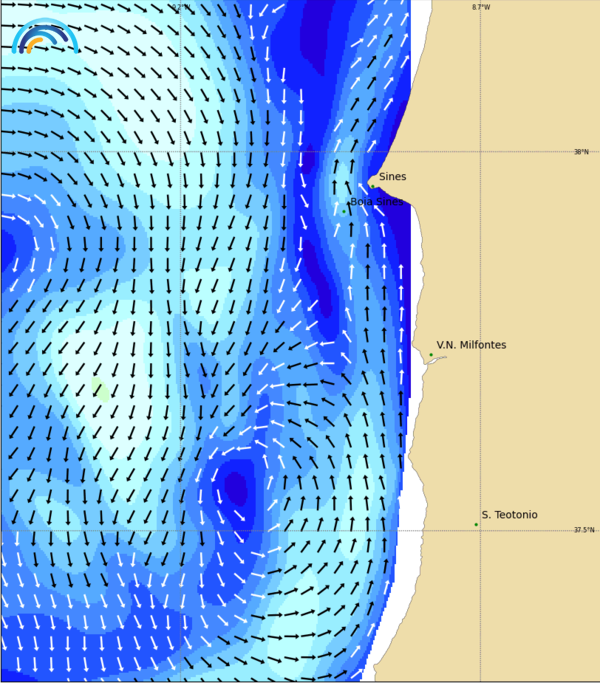The image size is (600, 683).
Task: Click the river estuary inlet beside V.N. Milfontes
Action: click(435, 361)
